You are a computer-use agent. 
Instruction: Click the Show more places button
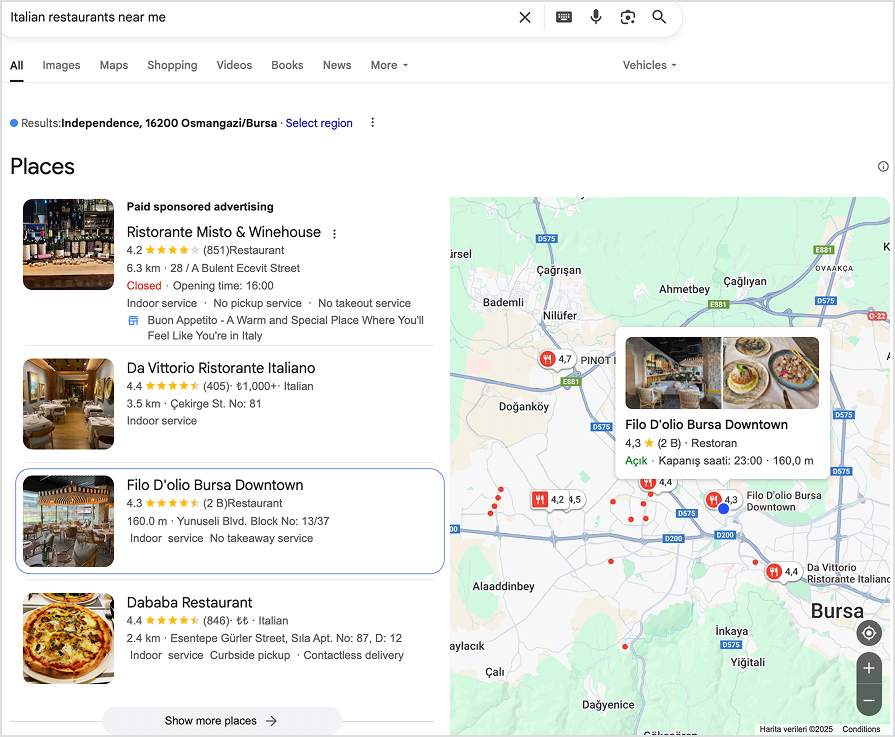[x=221, y=720]
